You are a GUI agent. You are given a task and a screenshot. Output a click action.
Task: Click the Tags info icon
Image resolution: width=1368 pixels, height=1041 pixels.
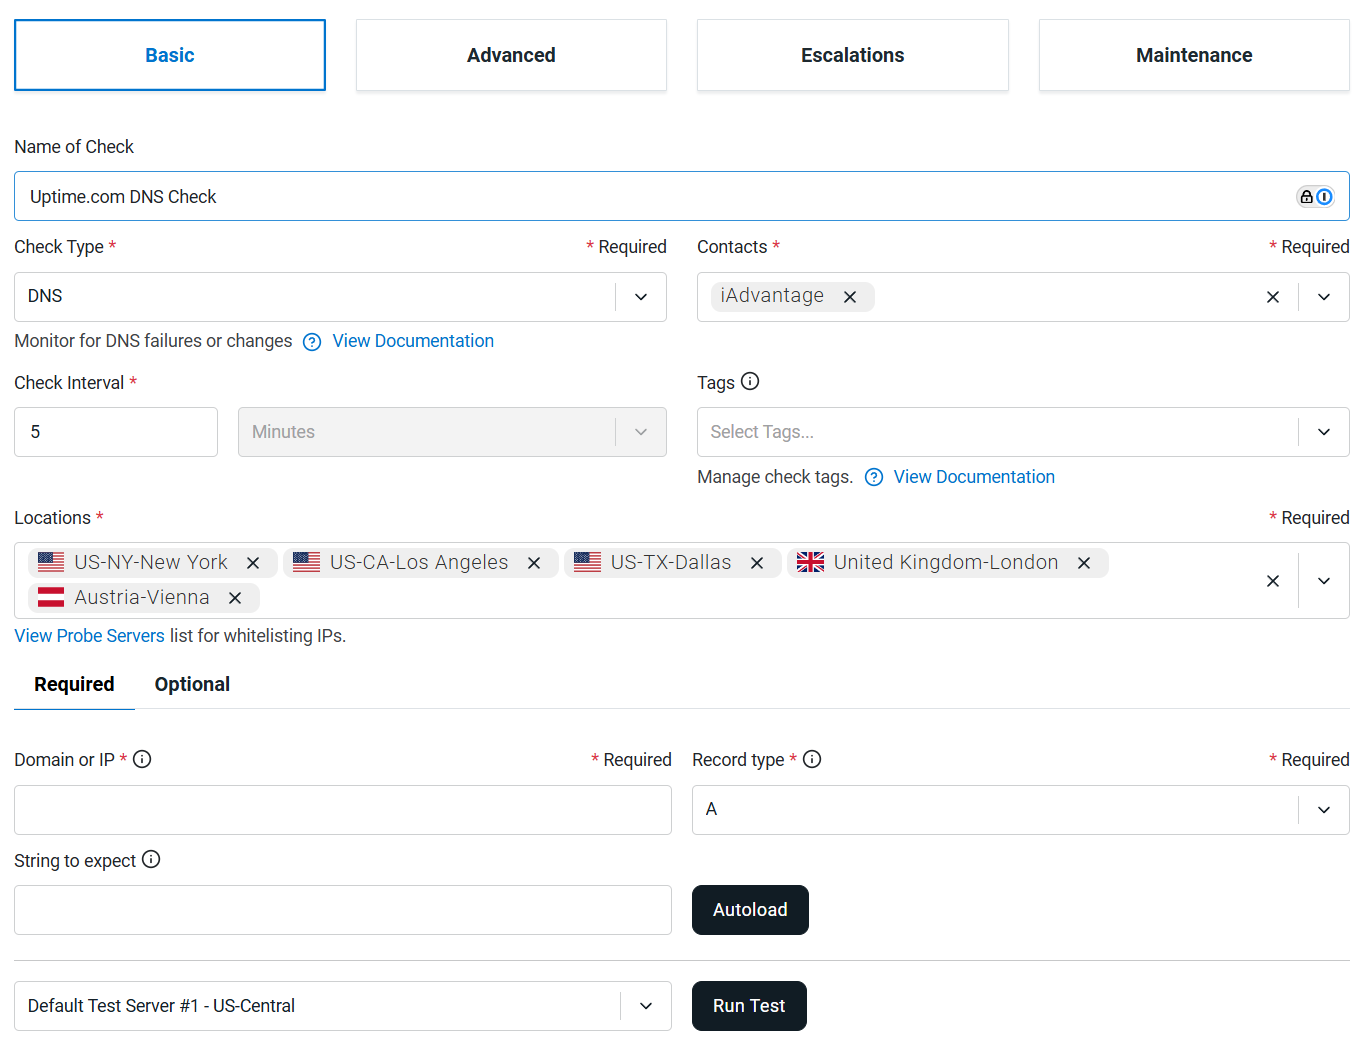coord(750,381)
